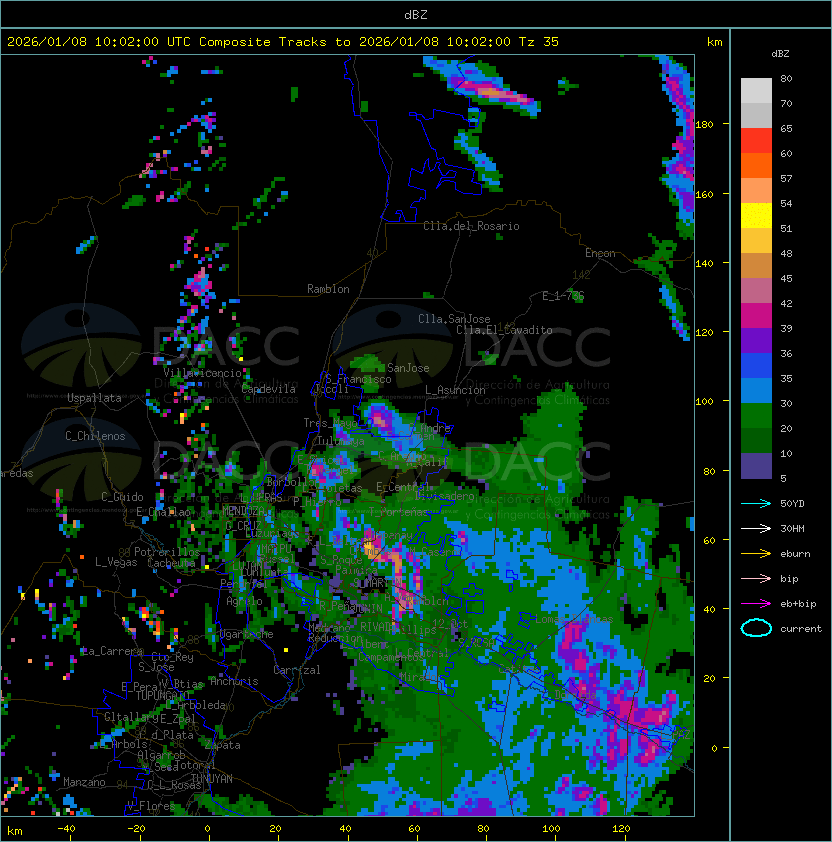Select the red 60-65 dBZ swatch
Viewport: 832px width, 842px height.
756,141
